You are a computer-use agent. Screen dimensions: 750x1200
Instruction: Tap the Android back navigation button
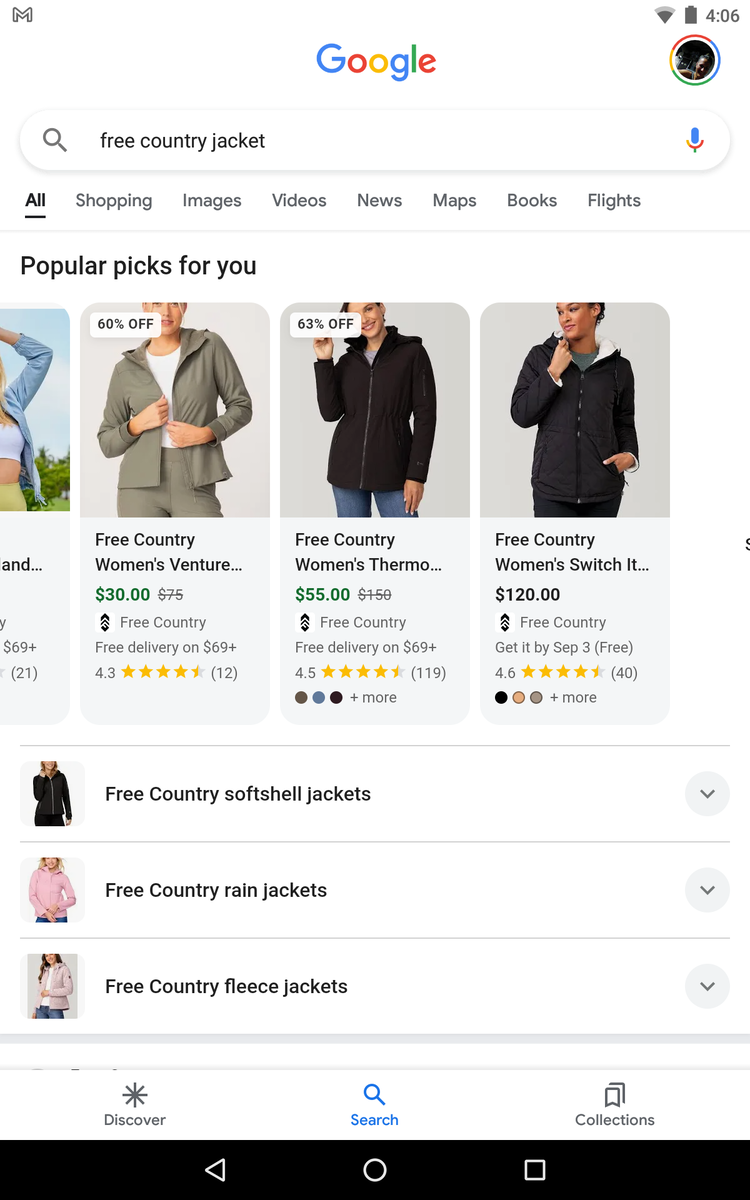click(215, 1170)
